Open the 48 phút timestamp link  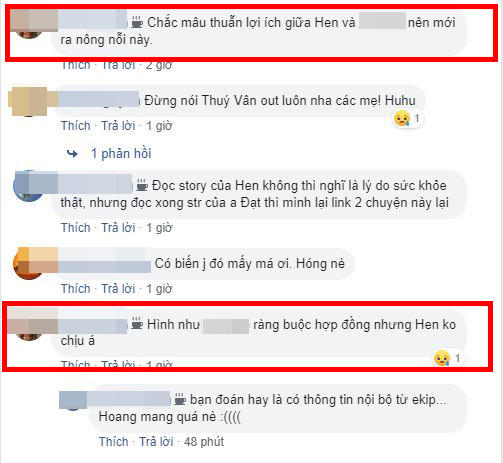coord(204,442)
